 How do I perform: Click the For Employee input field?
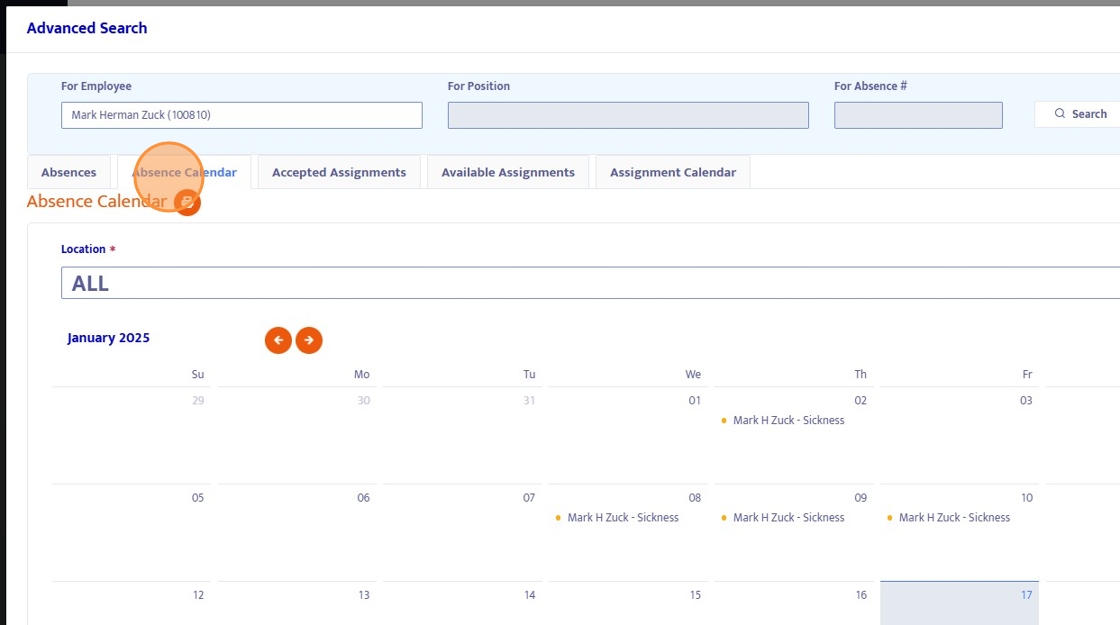click(x=241, y=115)
